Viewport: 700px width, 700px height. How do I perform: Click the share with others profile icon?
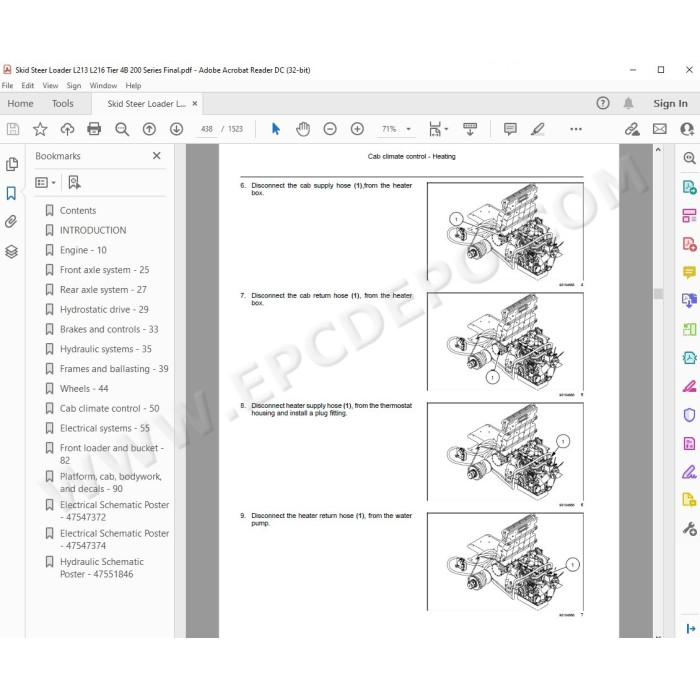(x=687, y=129)
